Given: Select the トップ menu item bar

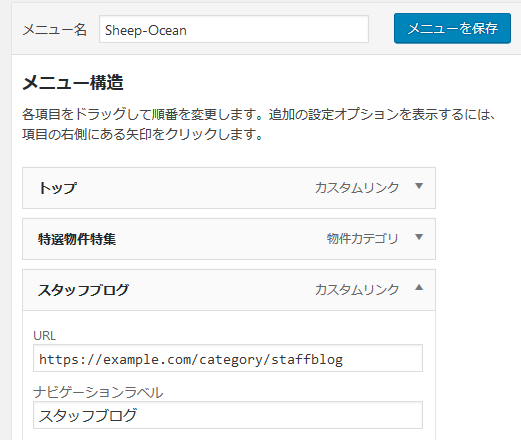Looking at the screenshot, I should (x=229, y=188).
